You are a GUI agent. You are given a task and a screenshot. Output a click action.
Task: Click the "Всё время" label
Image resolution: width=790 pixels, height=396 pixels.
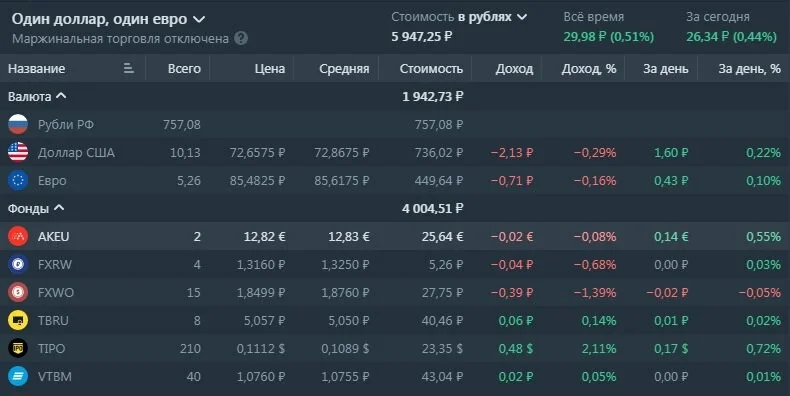(x=594, y=17)
